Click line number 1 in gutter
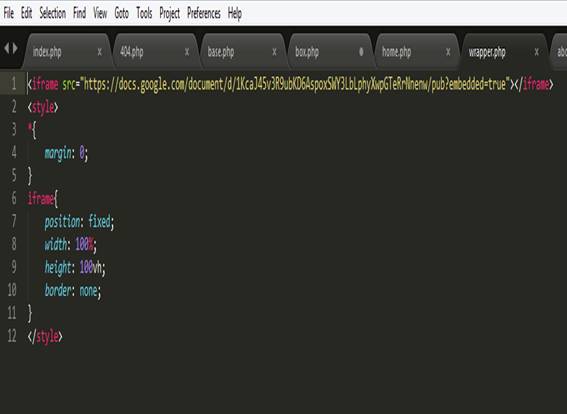This screenshot has height=414, width=567. click(14, 84)
